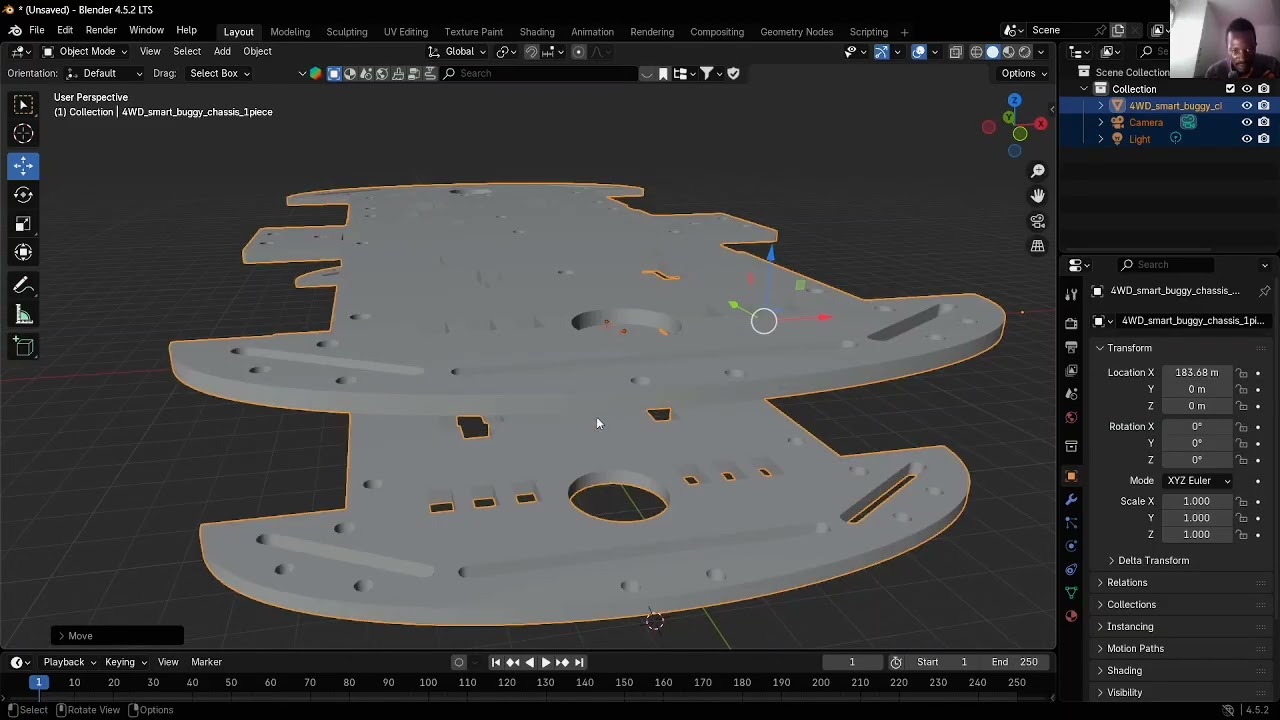Open the Render properties tab

(1071, 323)
